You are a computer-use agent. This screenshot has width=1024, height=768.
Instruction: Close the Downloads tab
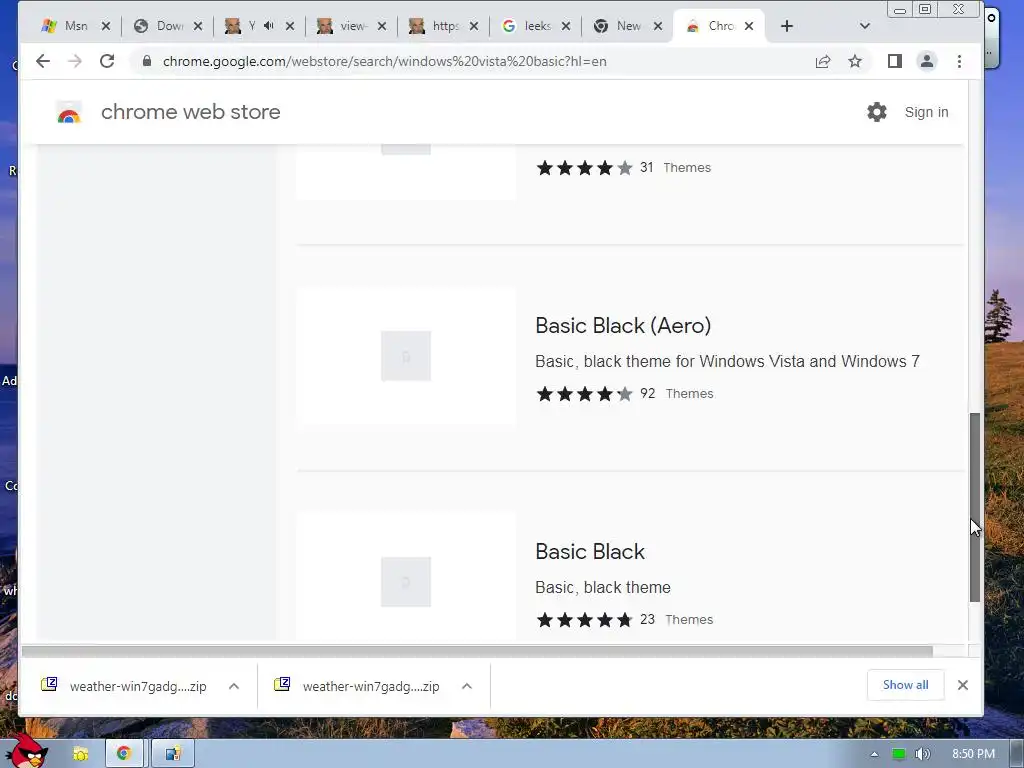[x=198, y=26]
